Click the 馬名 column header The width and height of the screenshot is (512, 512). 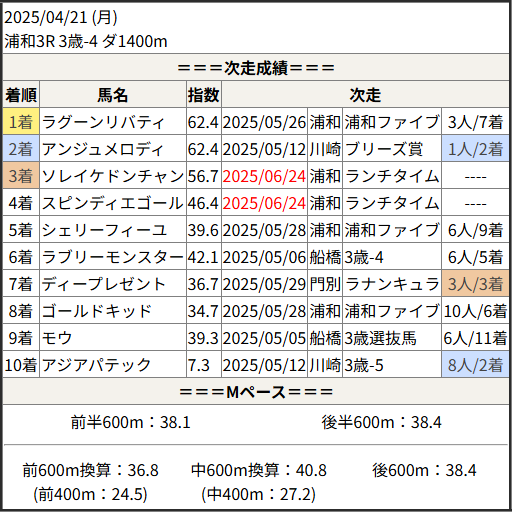(x=113, y=95)
